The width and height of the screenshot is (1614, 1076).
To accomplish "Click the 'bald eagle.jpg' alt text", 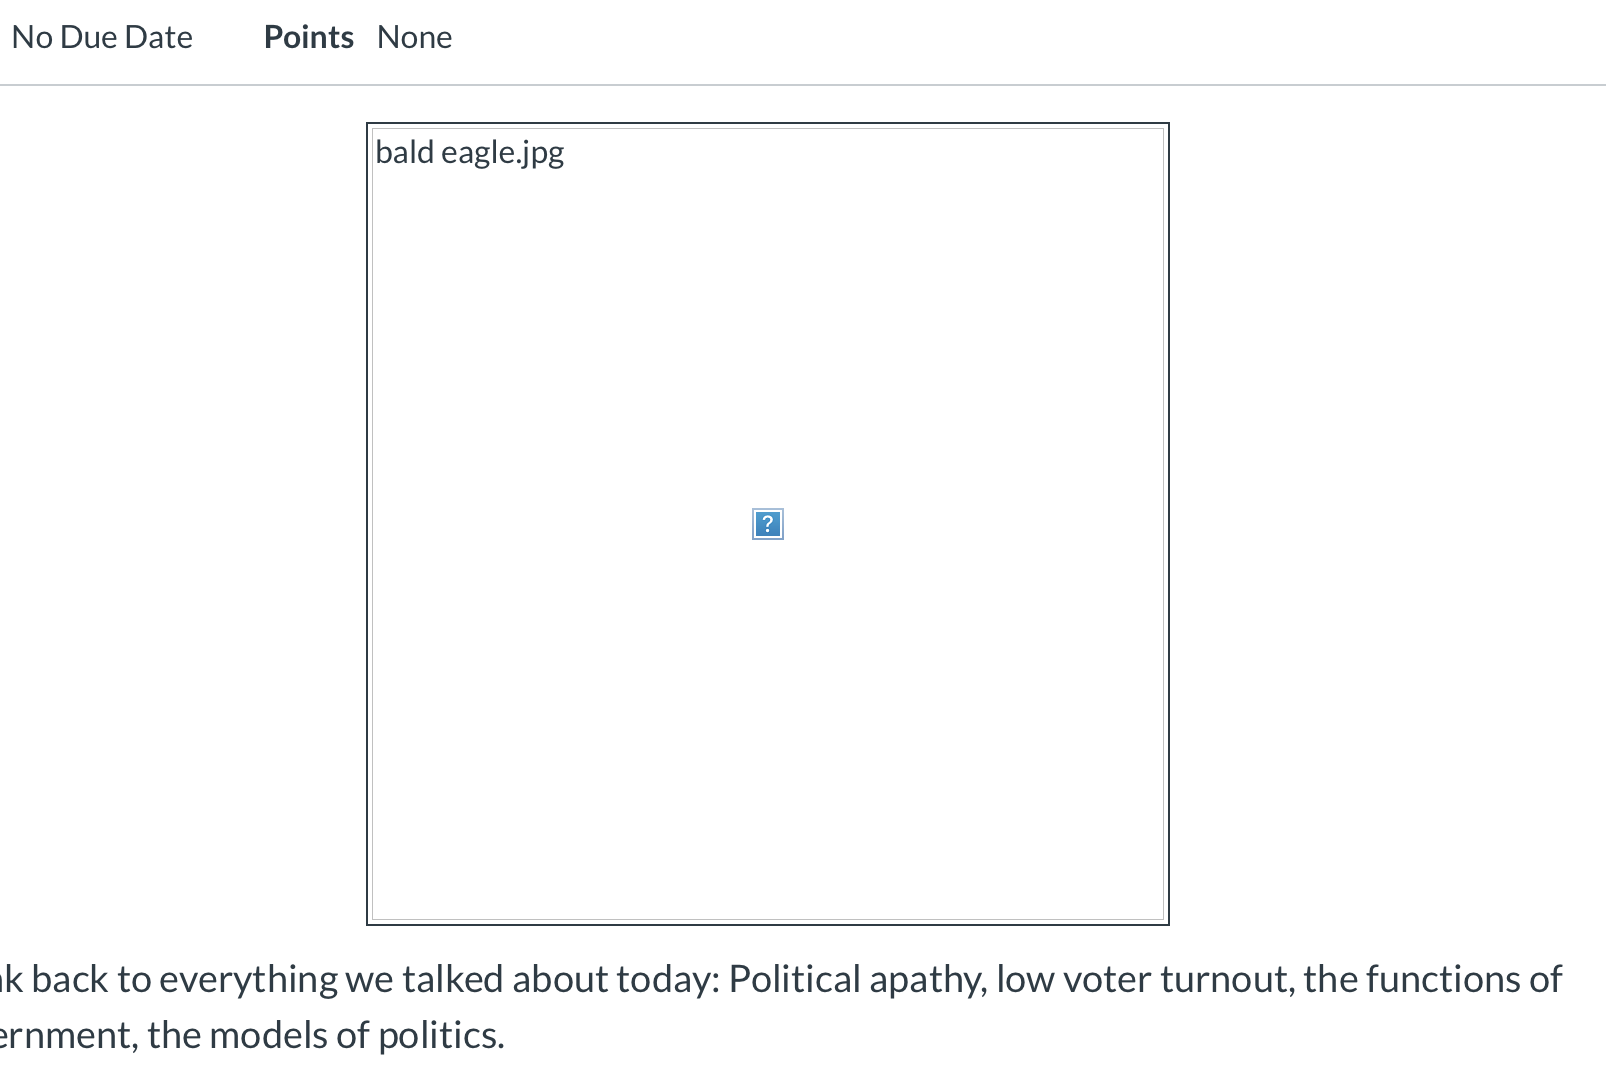I will pyautogui.click(x=469, y=152).
